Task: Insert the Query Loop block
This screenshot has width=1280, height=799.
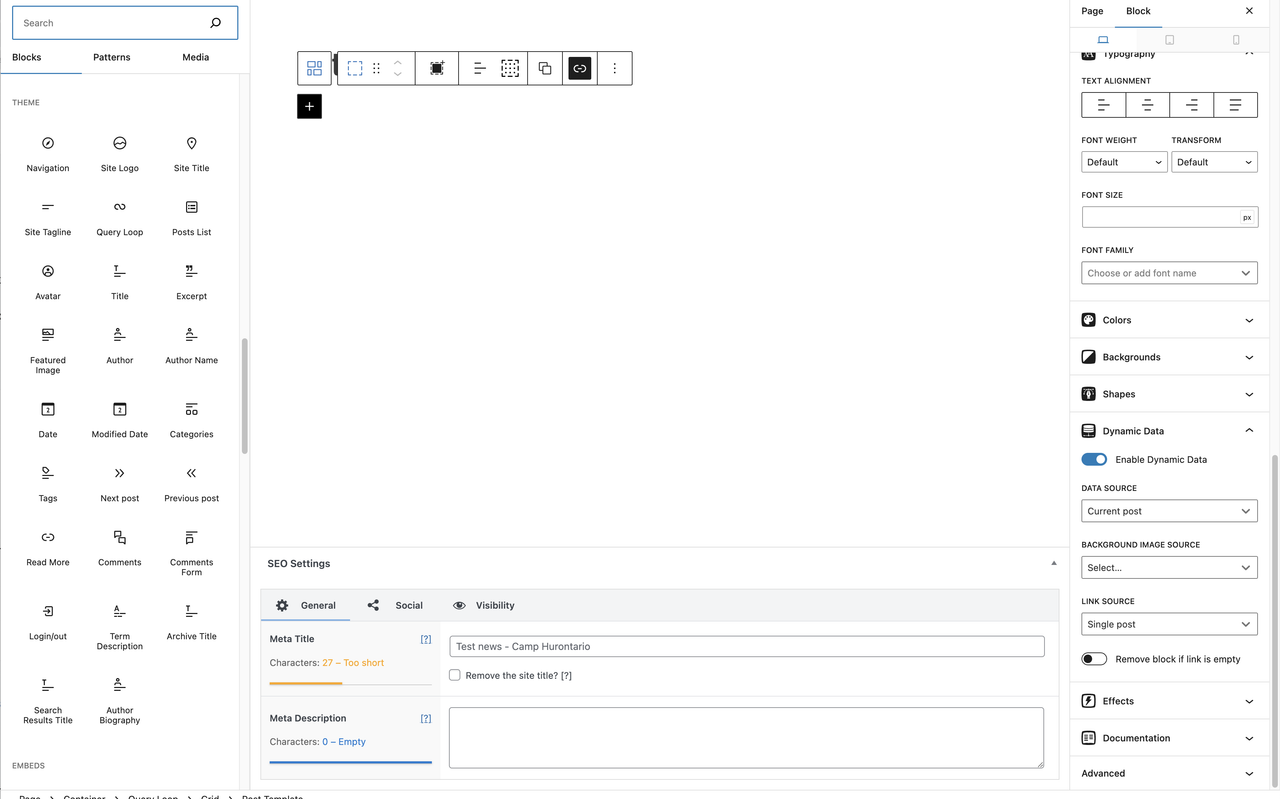Action: click(x=120, y=218)
